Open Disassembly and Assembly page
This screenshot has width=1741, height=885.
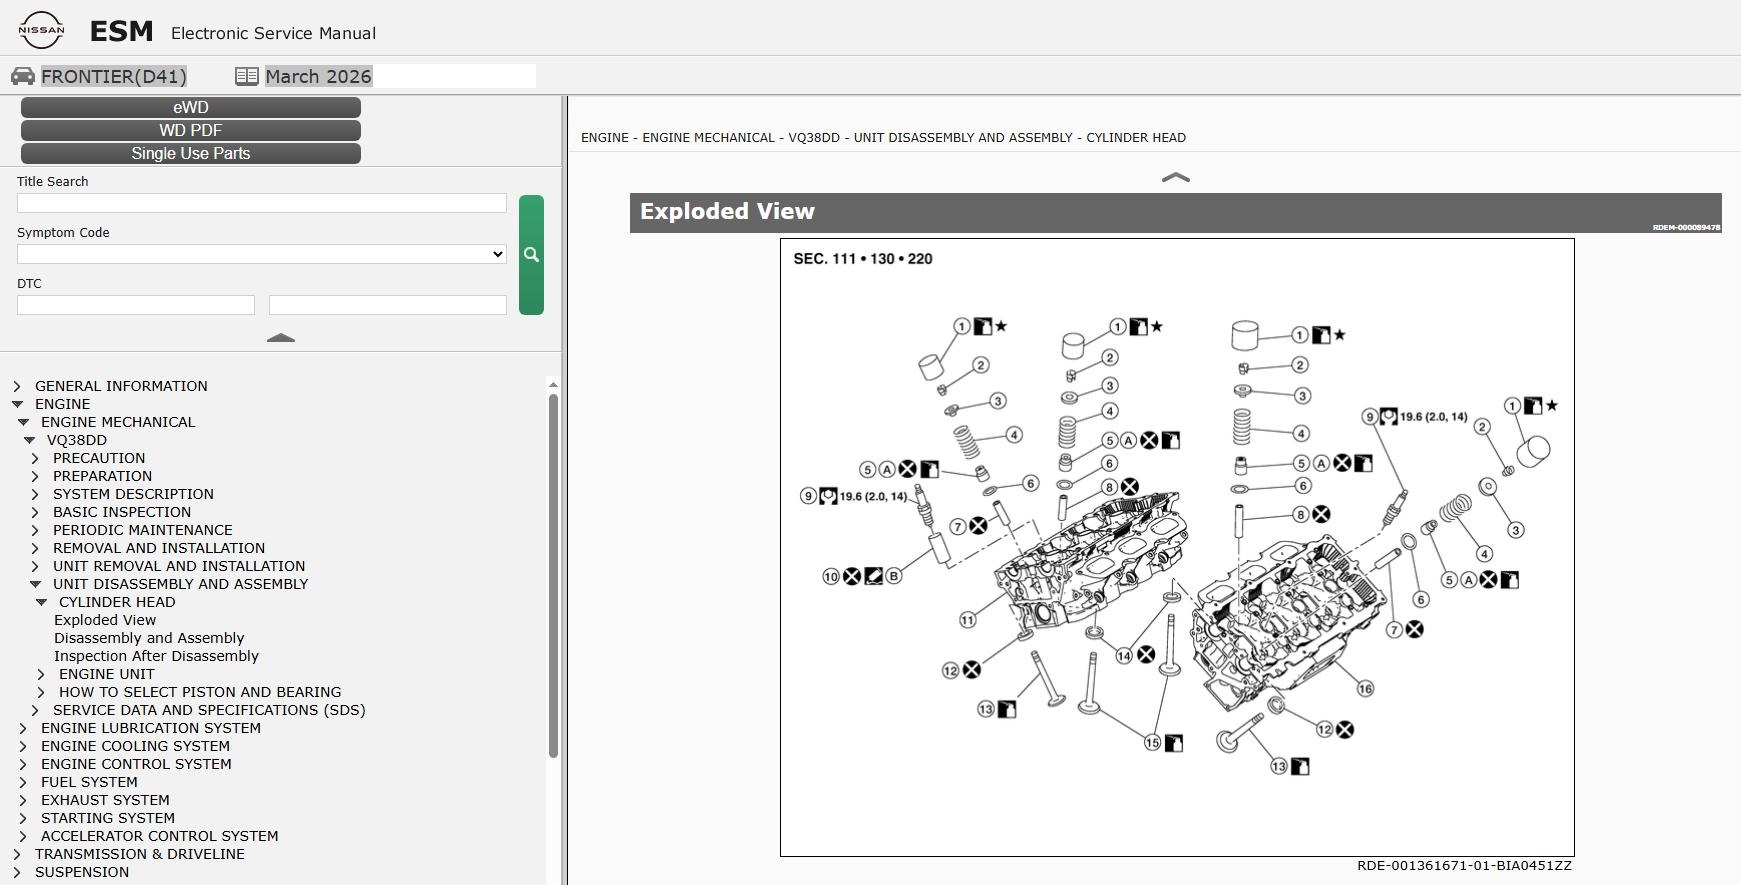pos(149,638)
